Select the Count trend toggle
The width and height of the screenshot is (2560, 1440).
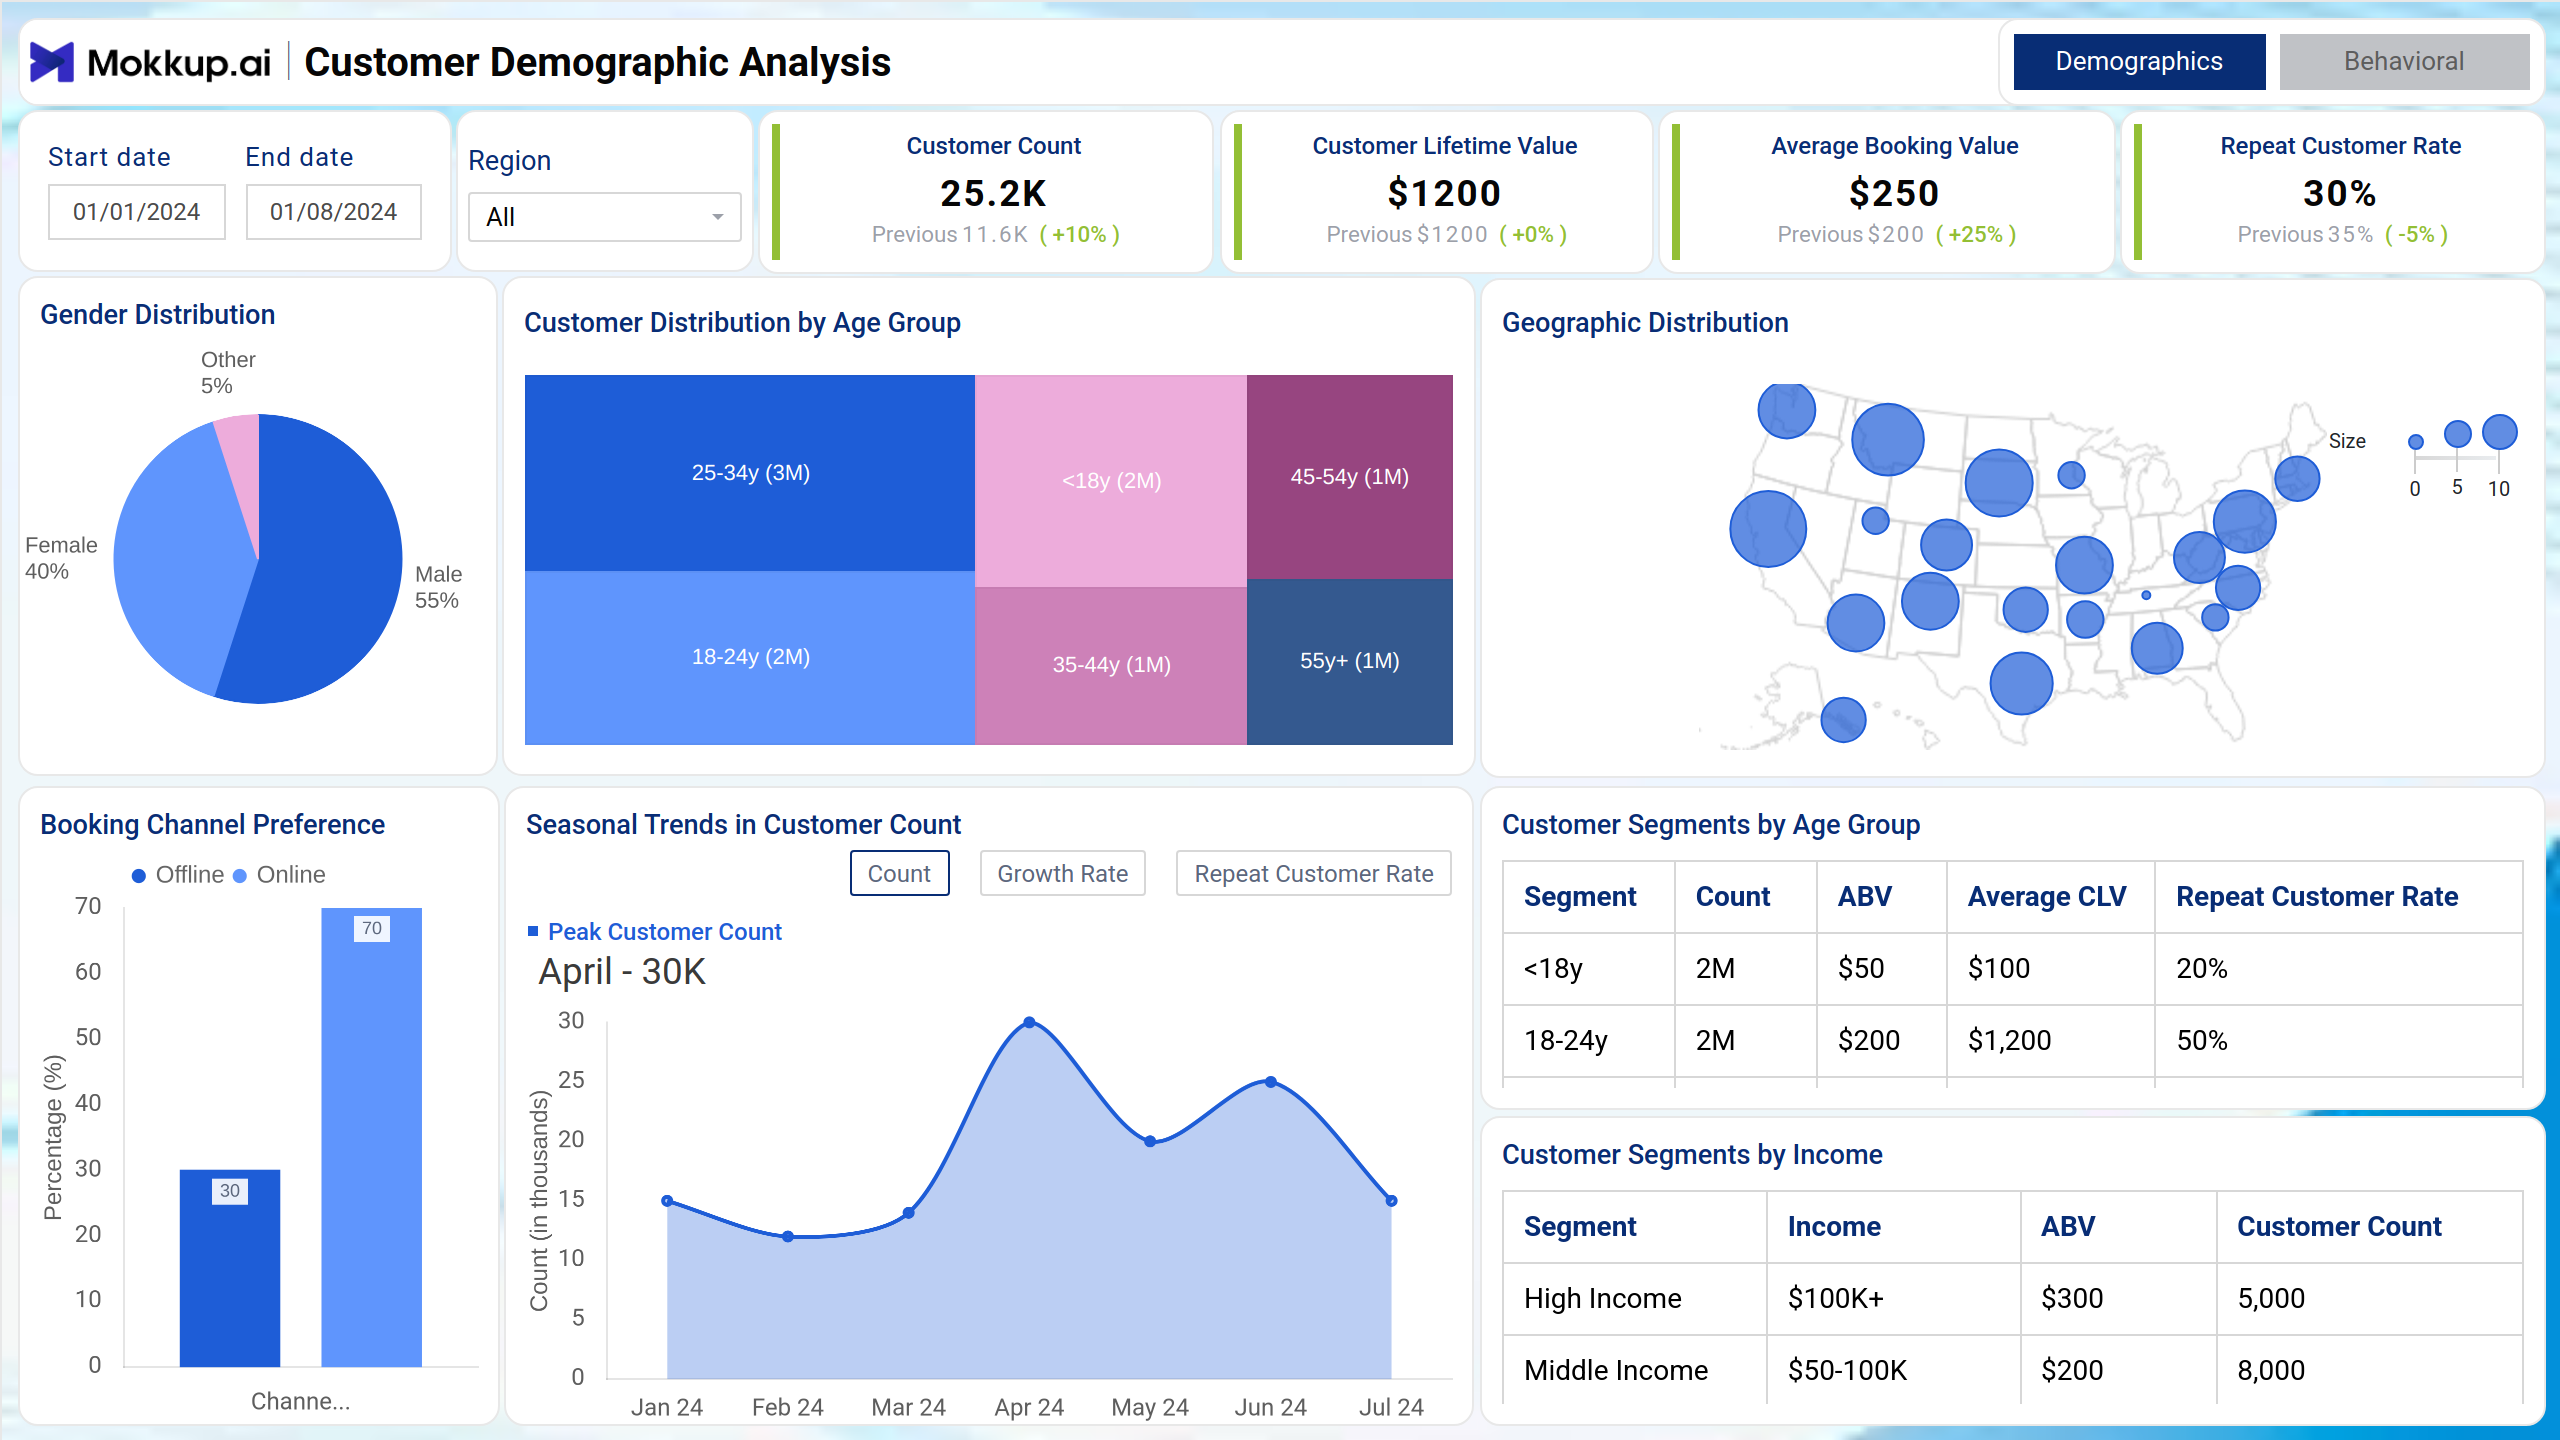(899, 873)
